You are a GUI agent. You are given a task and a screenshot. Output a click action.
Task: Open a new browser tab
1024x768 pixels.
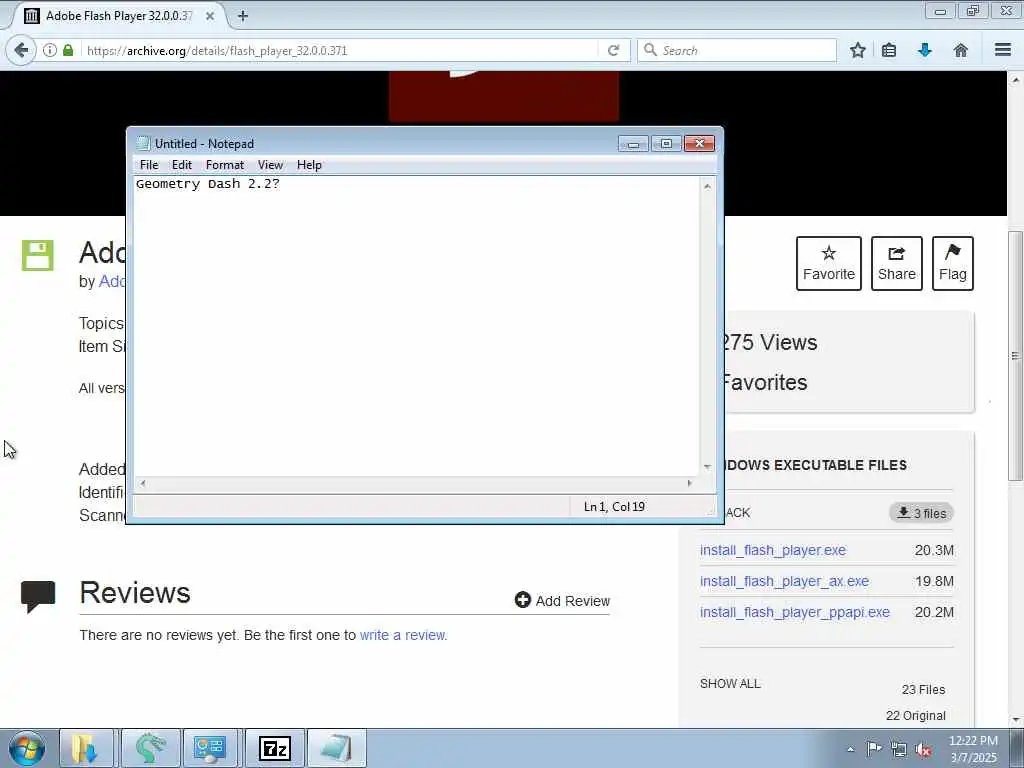click(x=242, y=16)
